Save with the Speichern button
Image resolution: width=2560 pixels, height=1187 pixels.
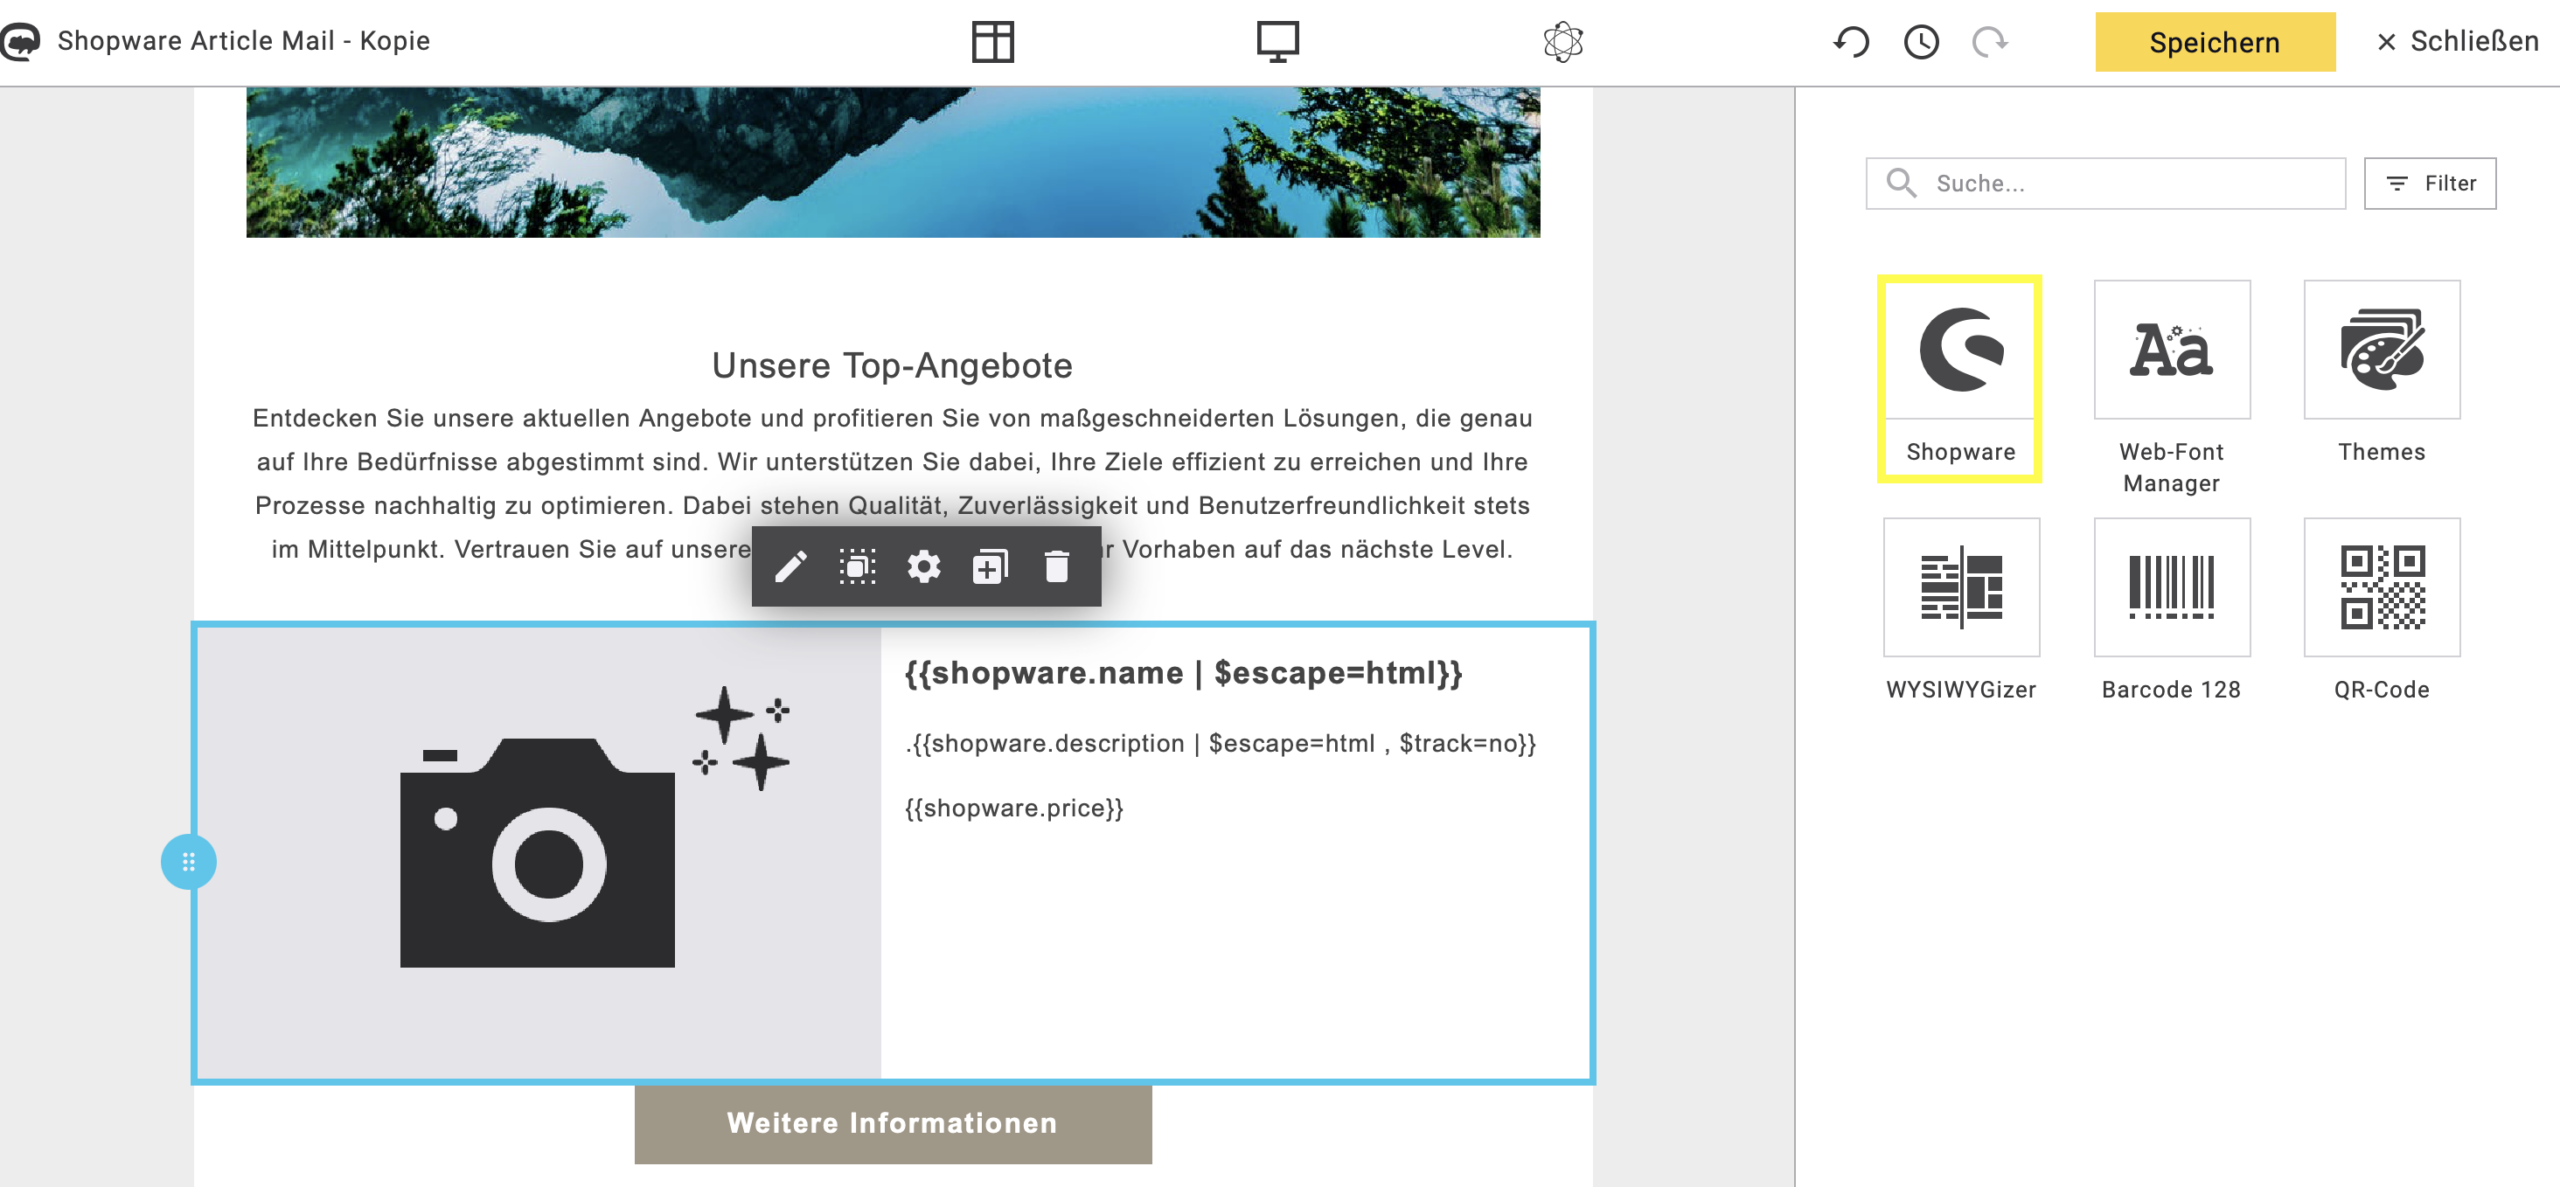click(x=2215, y=42)
